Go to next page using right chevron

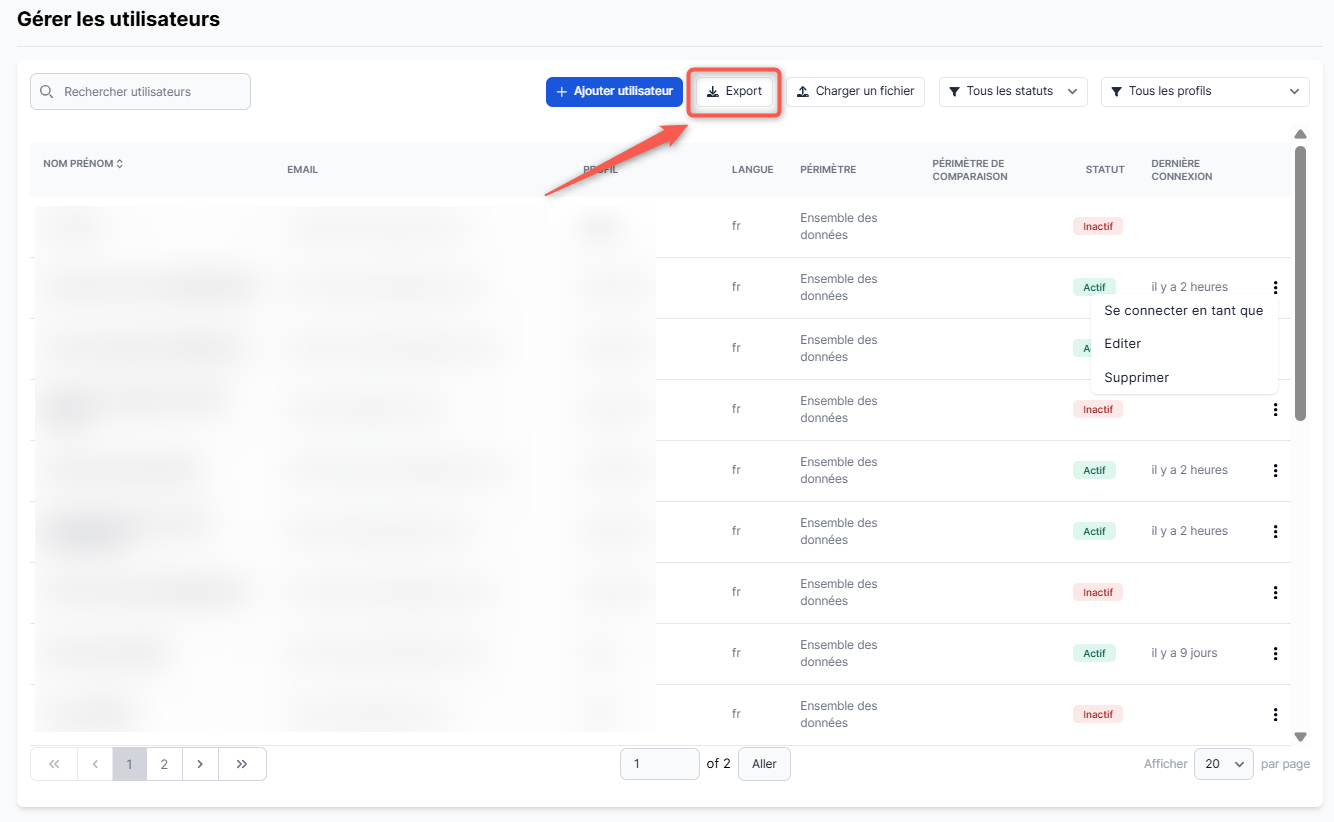click(x=200, y=764)
